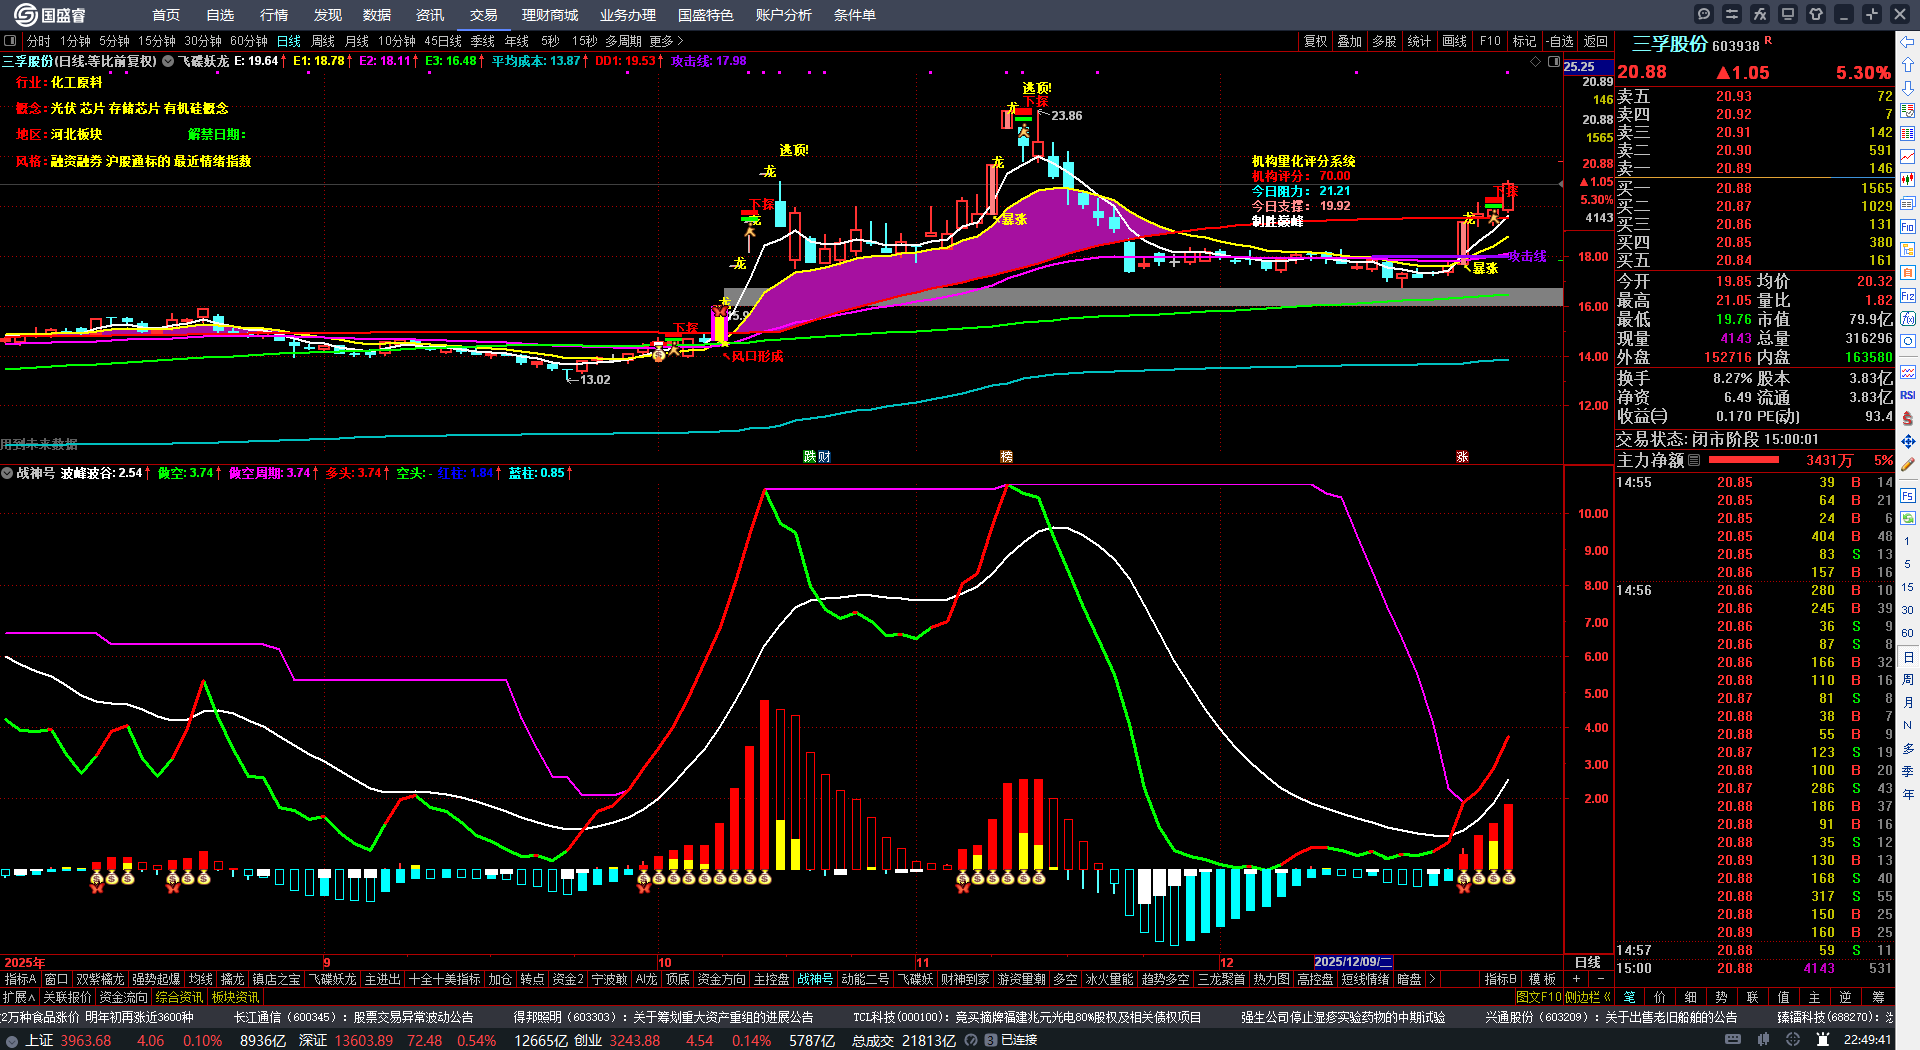Open 图文F10 link
Image resolution: width=1920 pixels, height=1050 pixels.
[x=1537, y=997]
